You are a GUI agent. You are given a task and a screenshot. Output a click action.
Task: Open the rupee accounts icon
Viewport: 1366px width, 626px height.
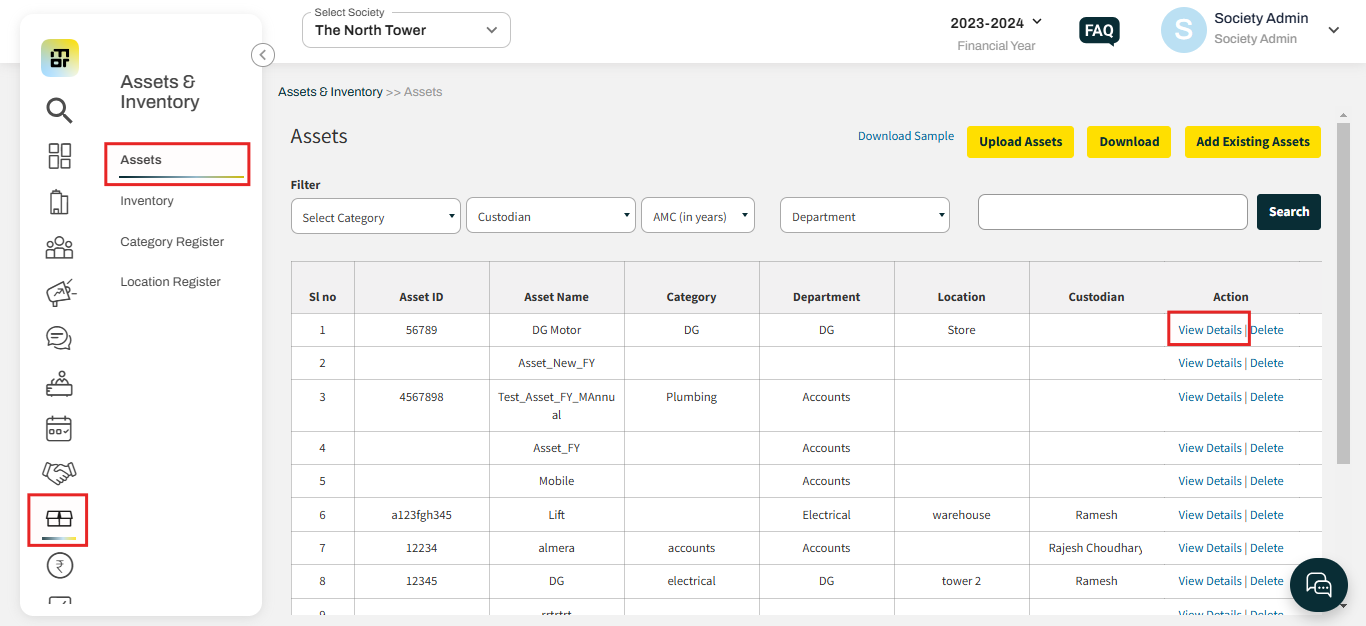[60, 566]
